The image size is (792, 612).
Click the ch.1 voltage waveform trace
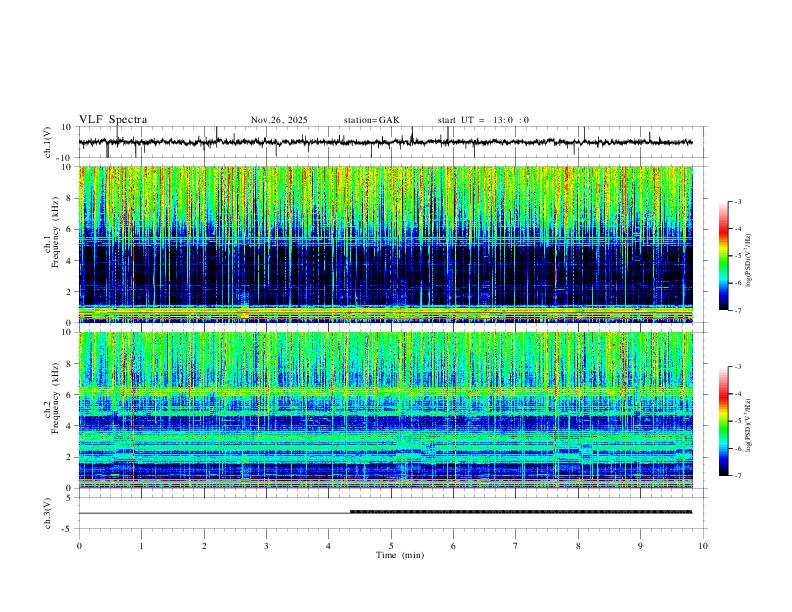coord(385,142)
